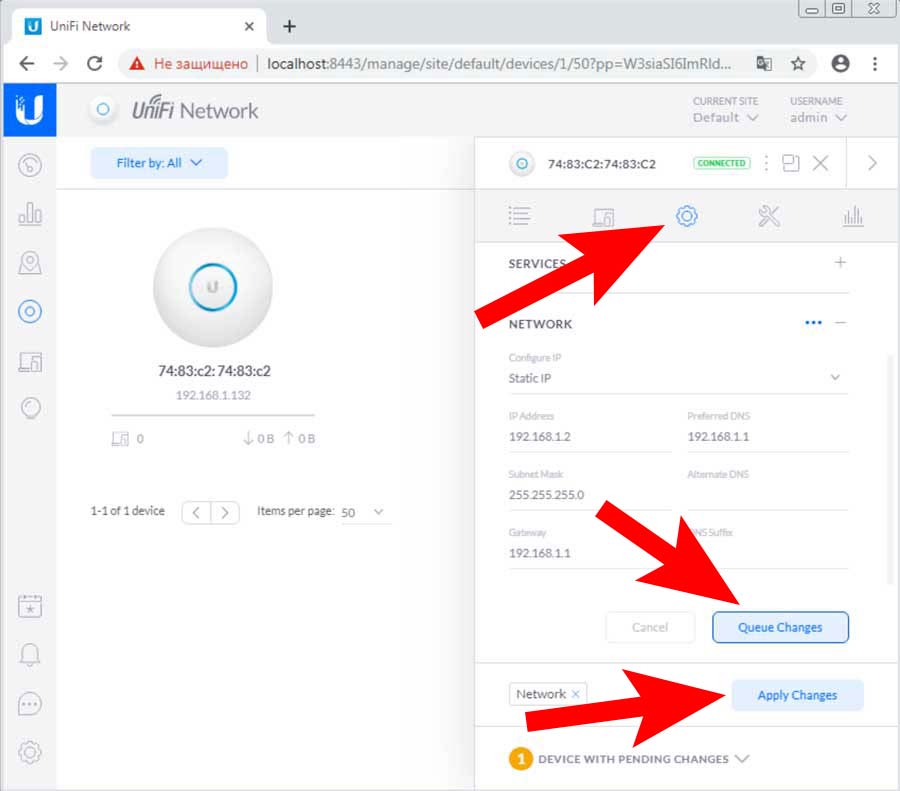Image resolution: width=900 pixels, height=791 pixels.
Task: Open Items per page 50 dropdown
Action: pyautogui.click(x=364, y=512)
